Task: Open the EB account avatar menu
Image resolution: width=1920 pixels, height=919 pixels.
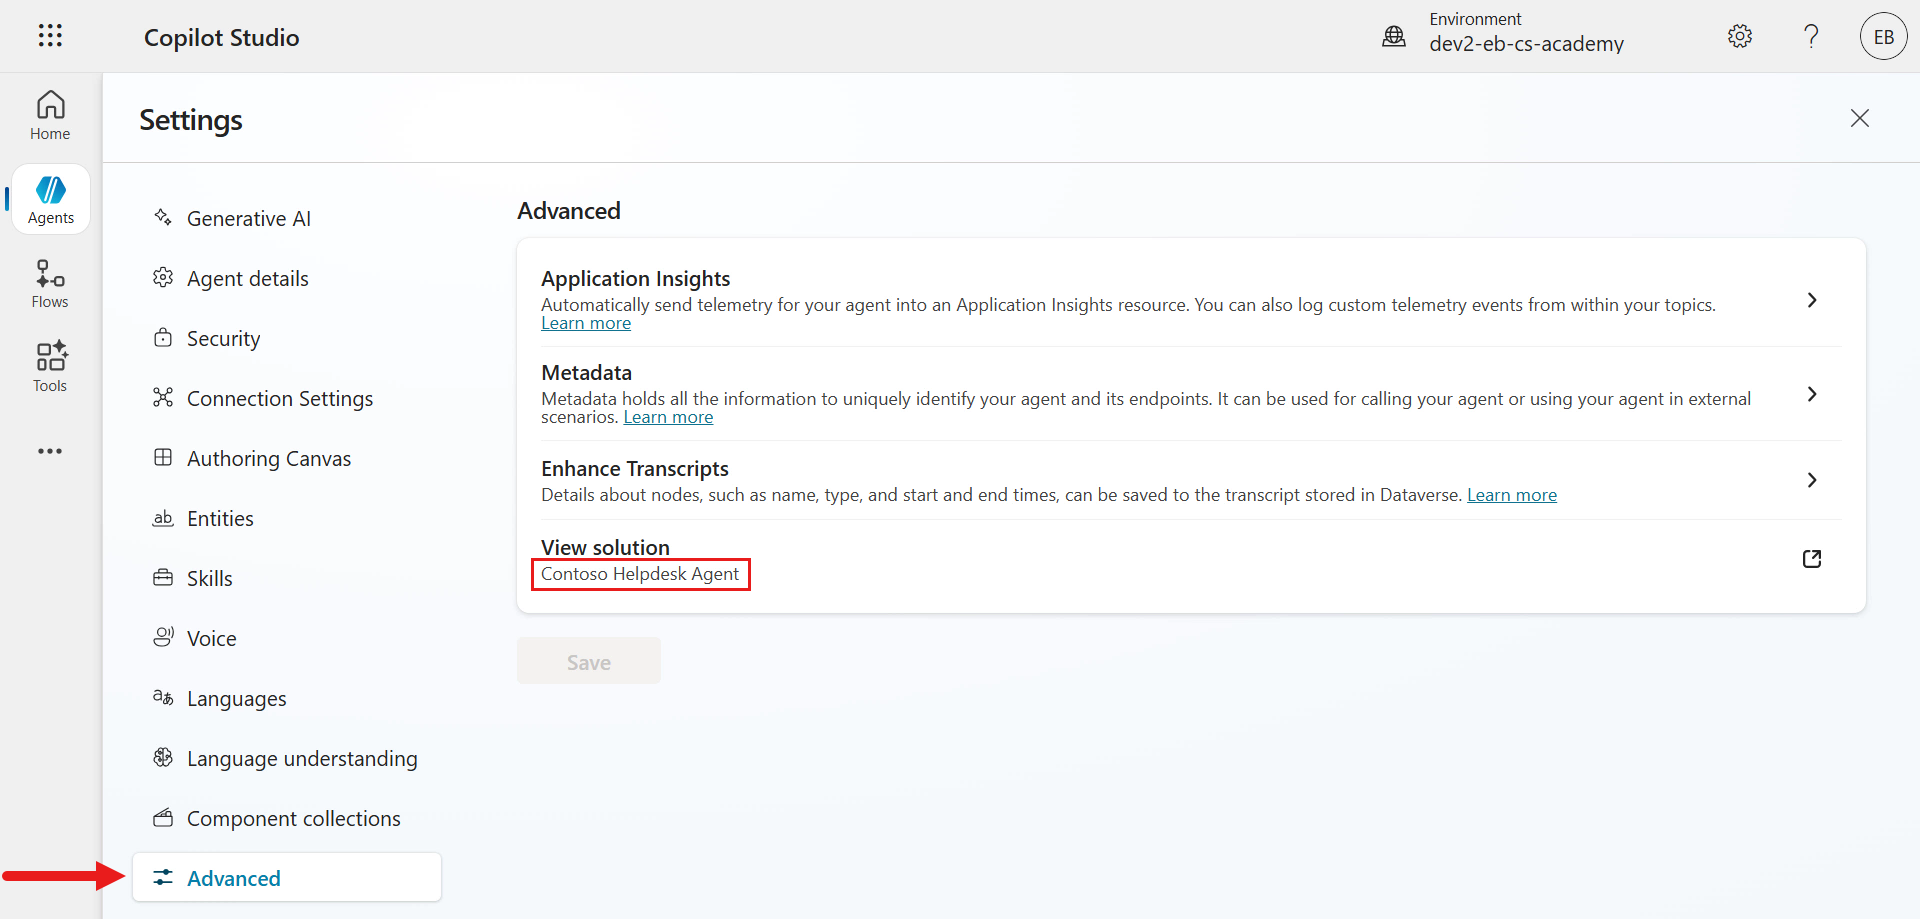Action: coord(1883,36)
